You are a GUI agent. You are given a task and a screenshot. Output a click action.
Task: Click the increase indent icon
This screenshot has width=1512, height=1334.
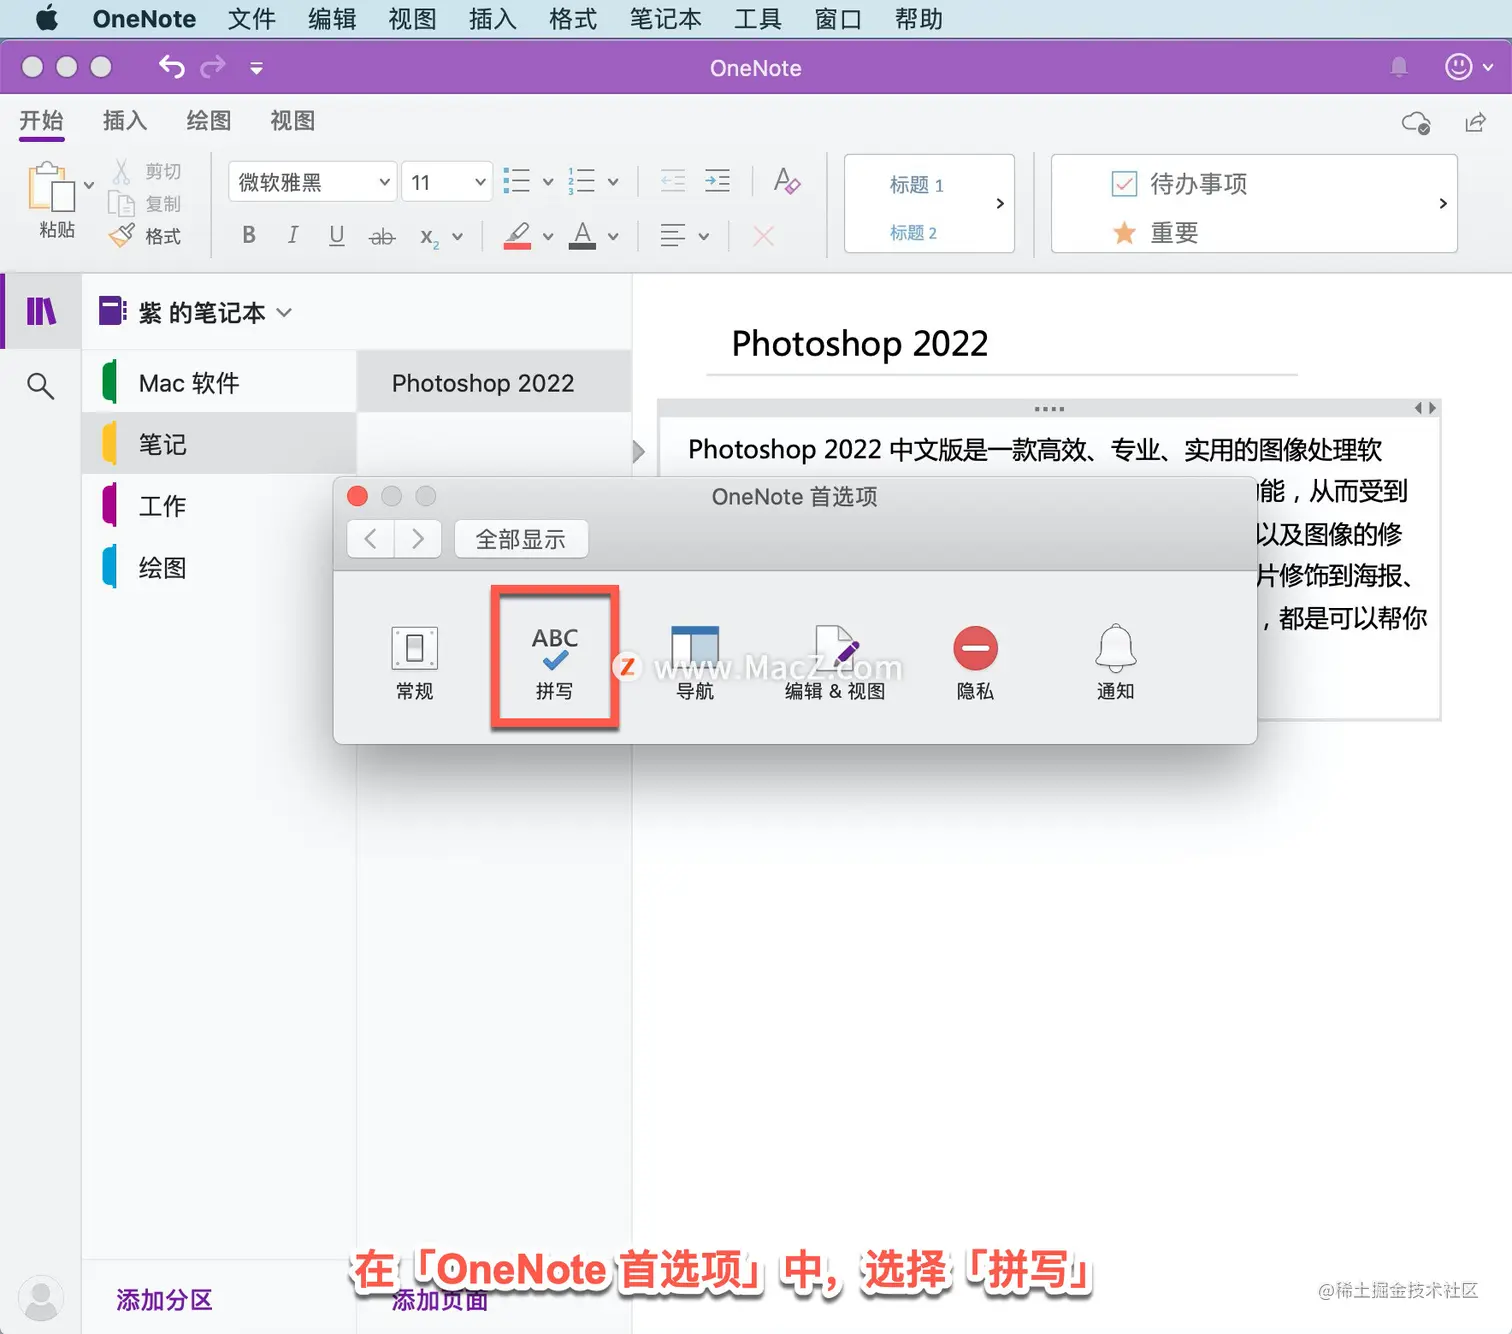point(717,181)
